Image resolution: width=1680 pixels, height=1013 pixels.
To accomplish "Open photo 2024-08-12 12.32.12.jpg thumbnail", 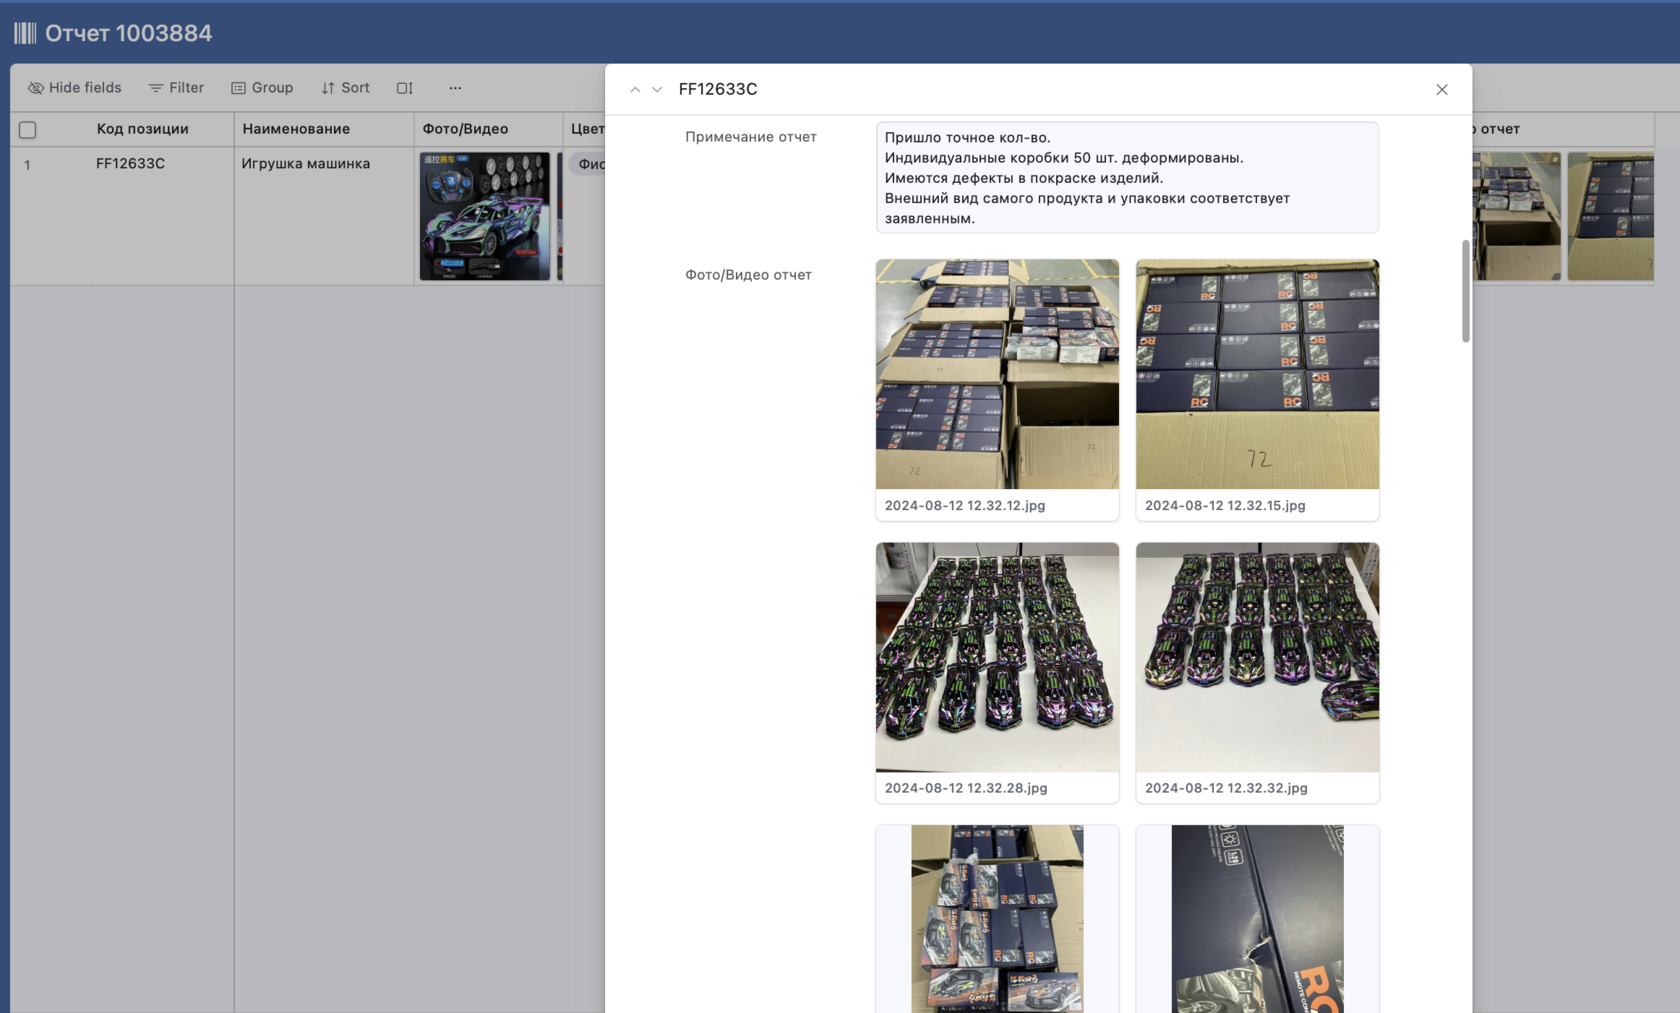I will click(997, 374).
